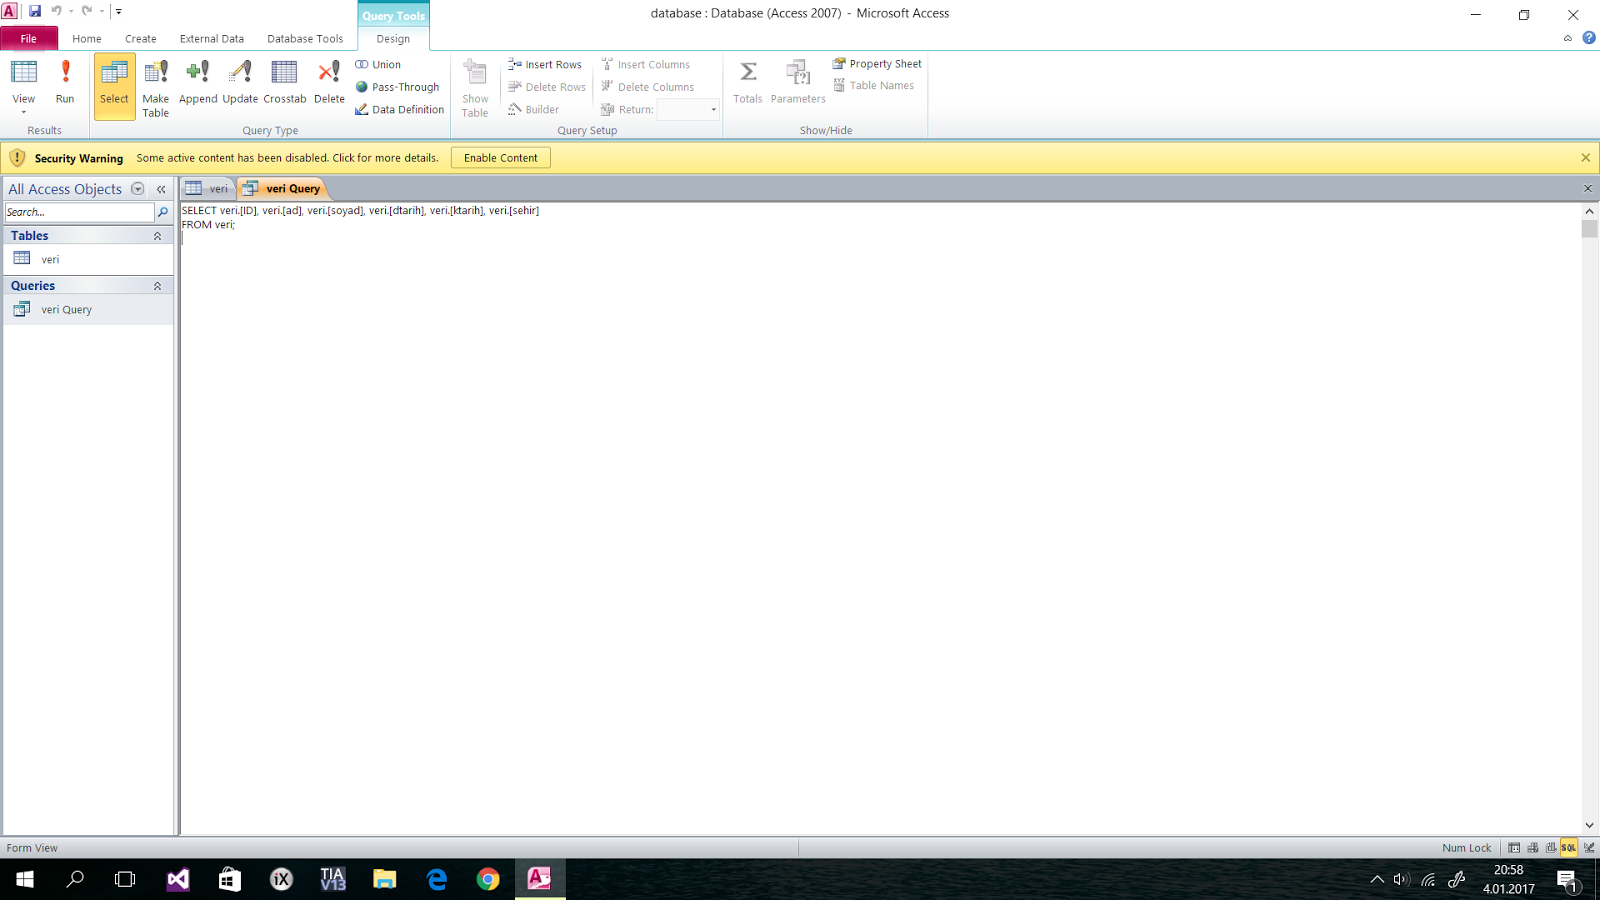
Task: Click the Show Table icon
Action: pos(475,88)
